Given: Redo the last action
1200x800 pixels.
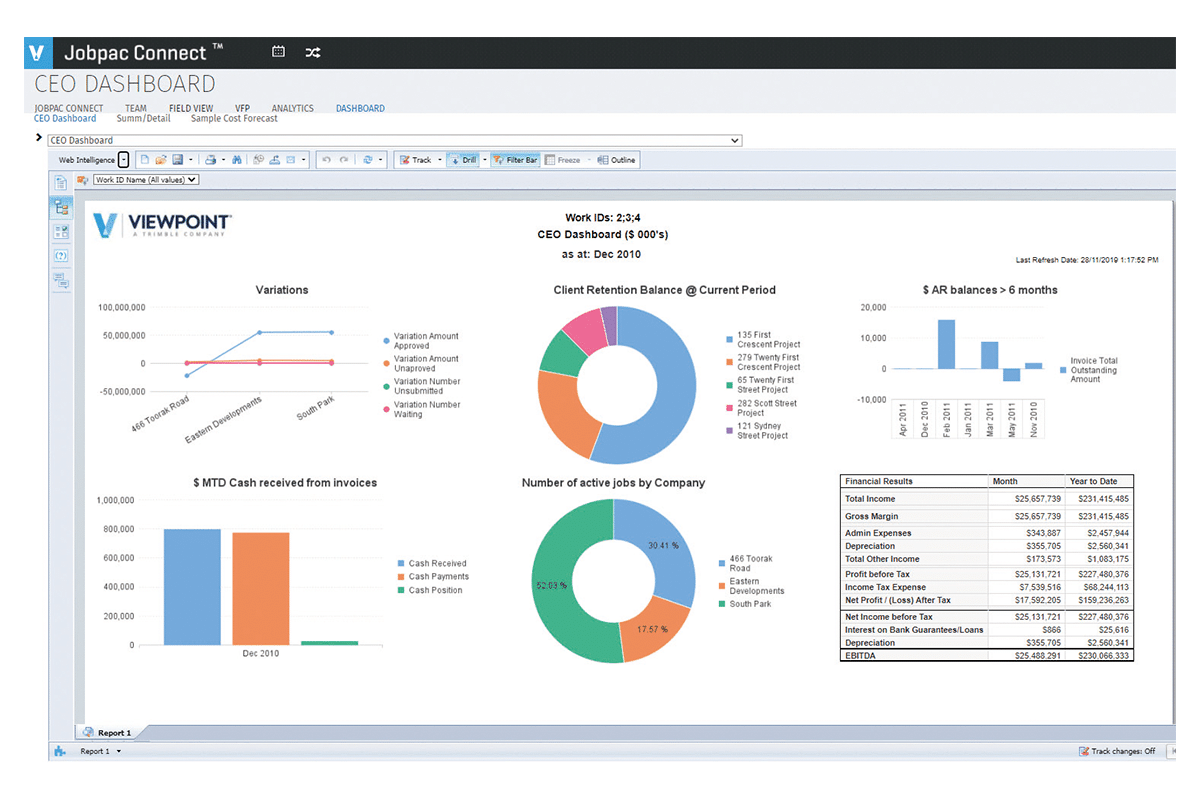Looking at the screenshot, I should tap(344, 160).
